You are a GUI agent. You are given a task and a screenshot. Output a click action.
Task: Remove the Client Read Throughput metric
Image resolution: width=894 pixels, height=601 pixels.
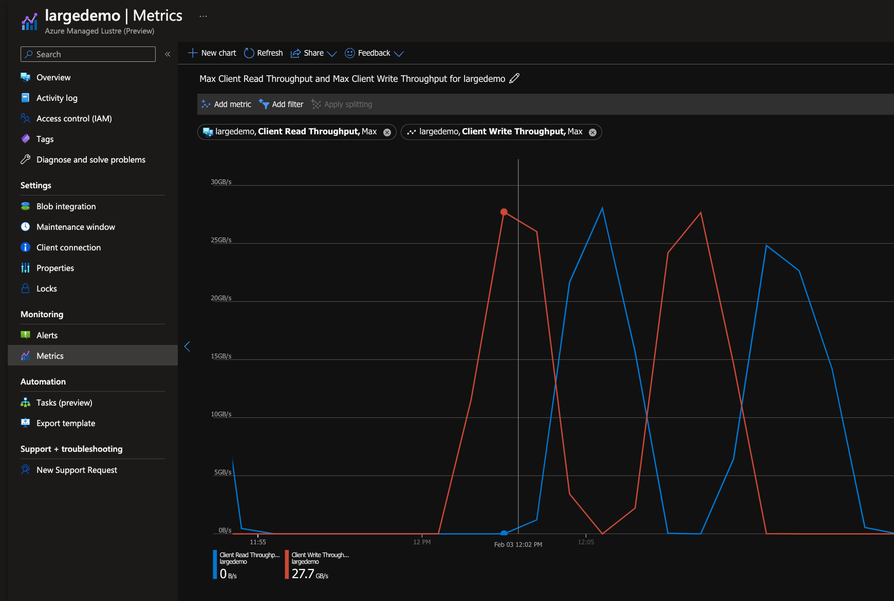pyautogui.click(x=387, y=132)
